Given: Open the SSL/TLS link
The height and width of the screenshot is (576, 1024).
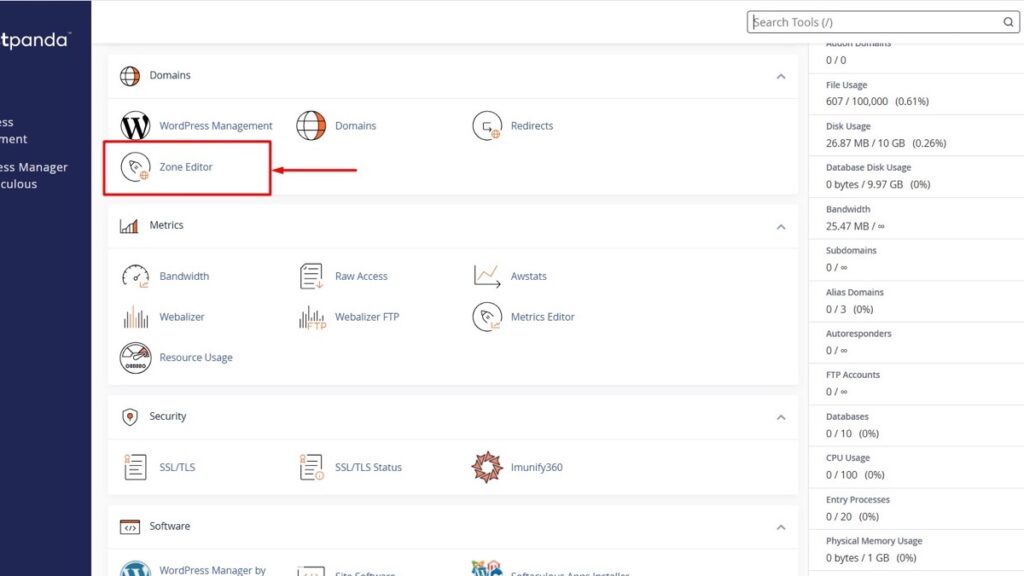Looking at the screenshot, I should pyautogui.click(x=177, y=467).
